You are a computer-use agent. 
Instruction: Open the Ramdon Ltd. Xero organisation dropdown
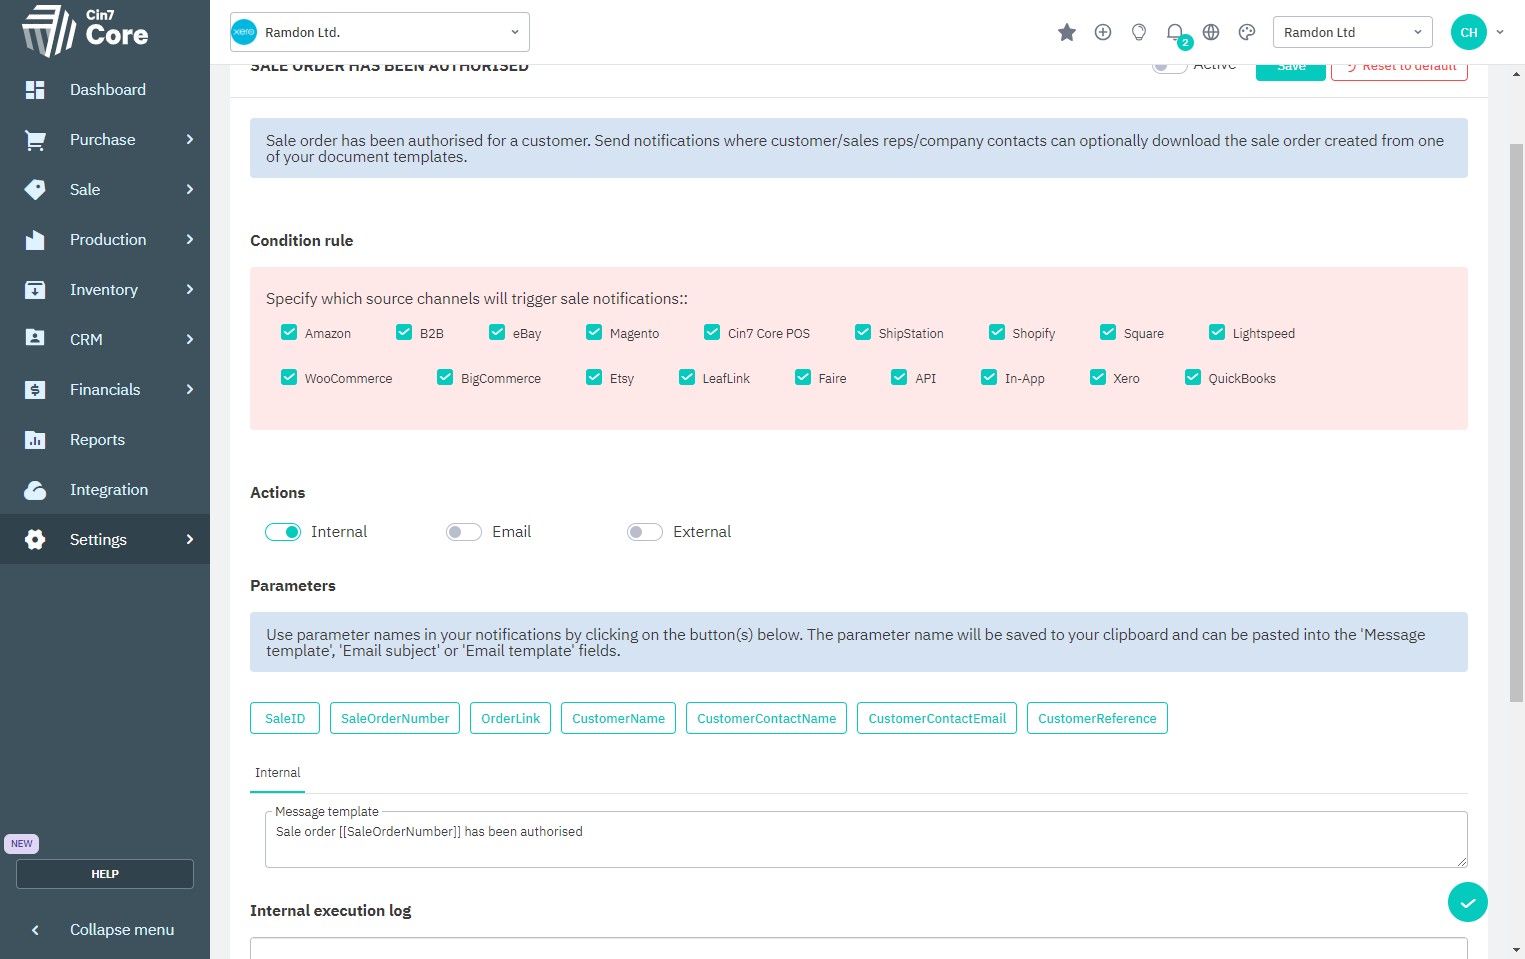pos(380,32)
